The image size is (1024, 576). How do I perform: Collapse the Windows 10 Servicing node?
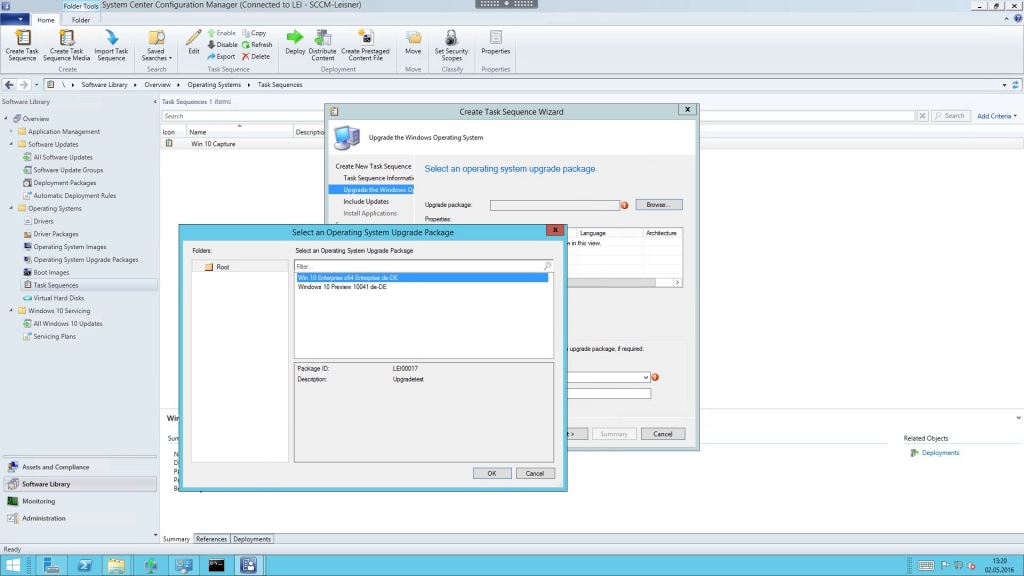coord(11,311)
